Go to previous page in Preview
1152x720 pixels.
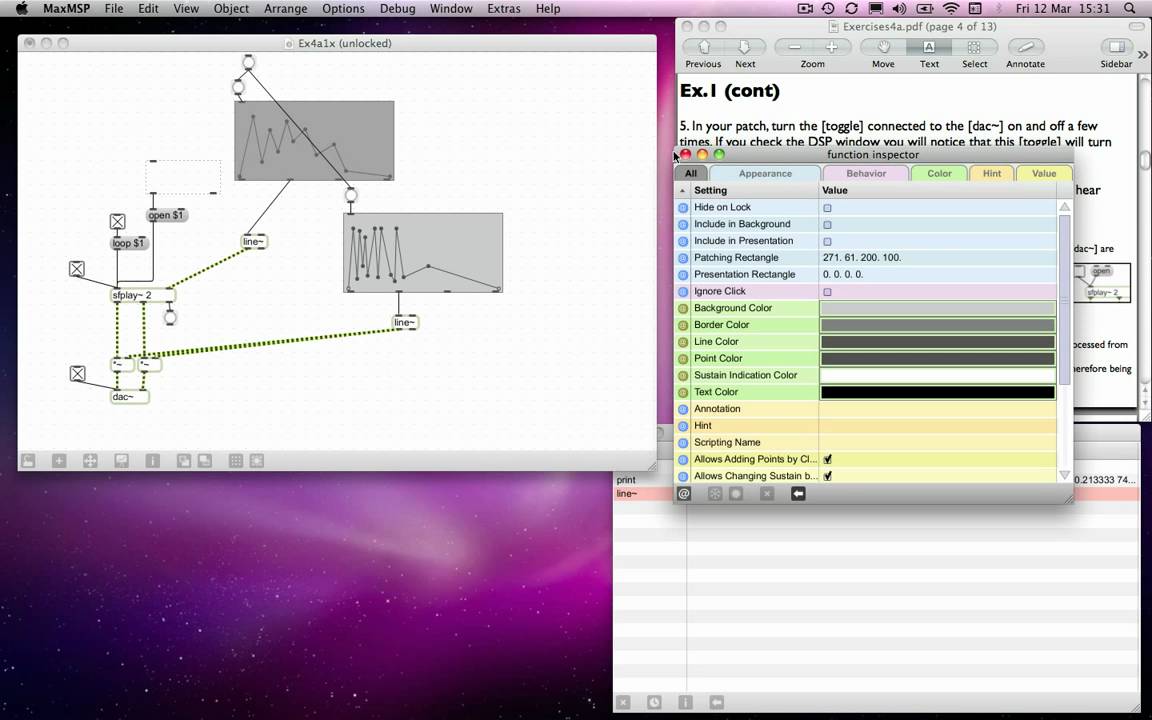pos(704,47)
